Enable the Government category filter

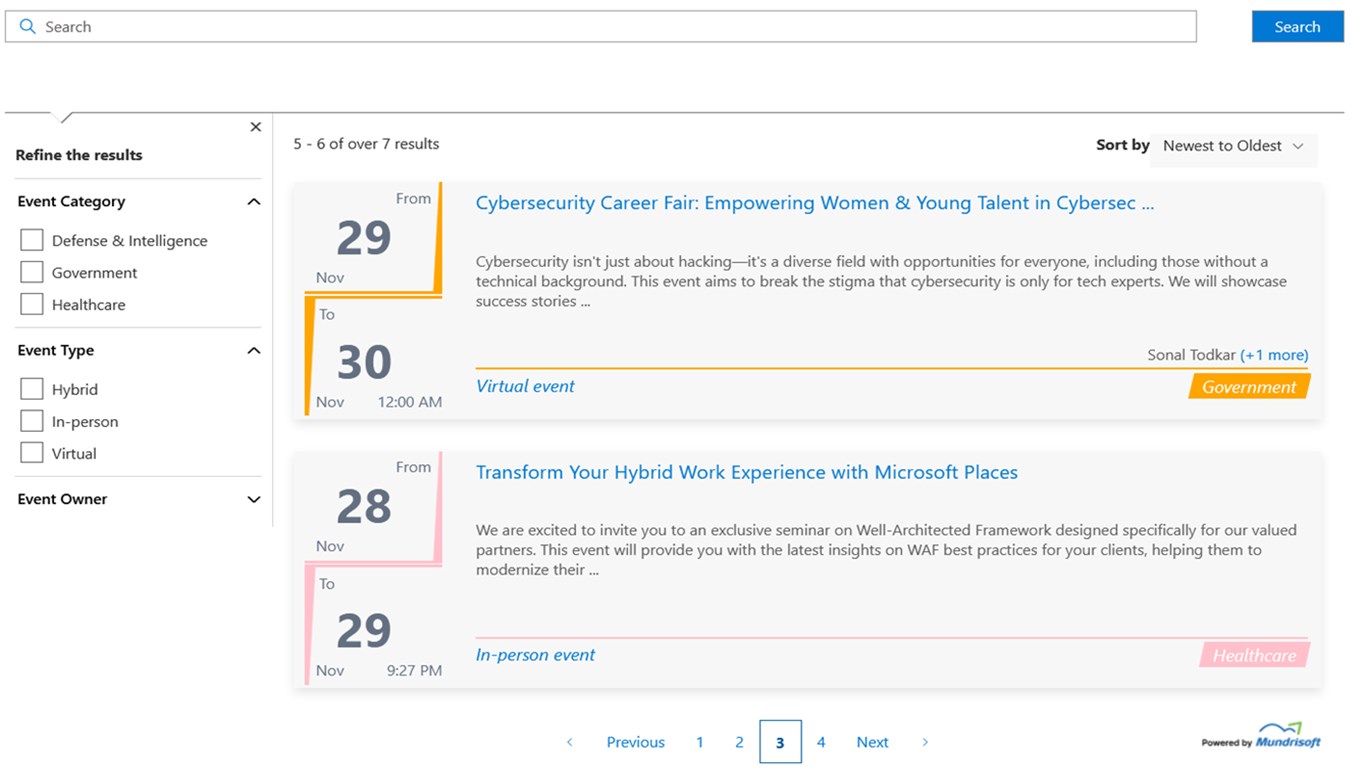[x=32, y=273]
